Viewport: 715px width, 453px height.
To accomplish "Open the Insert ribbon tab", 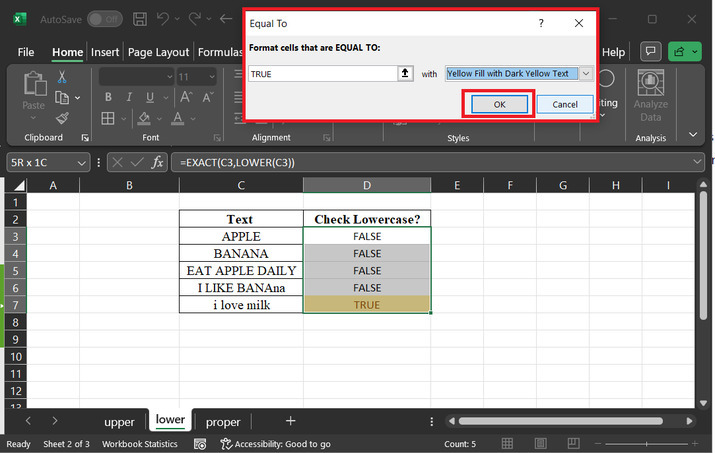I will click(x=105, y=52).
